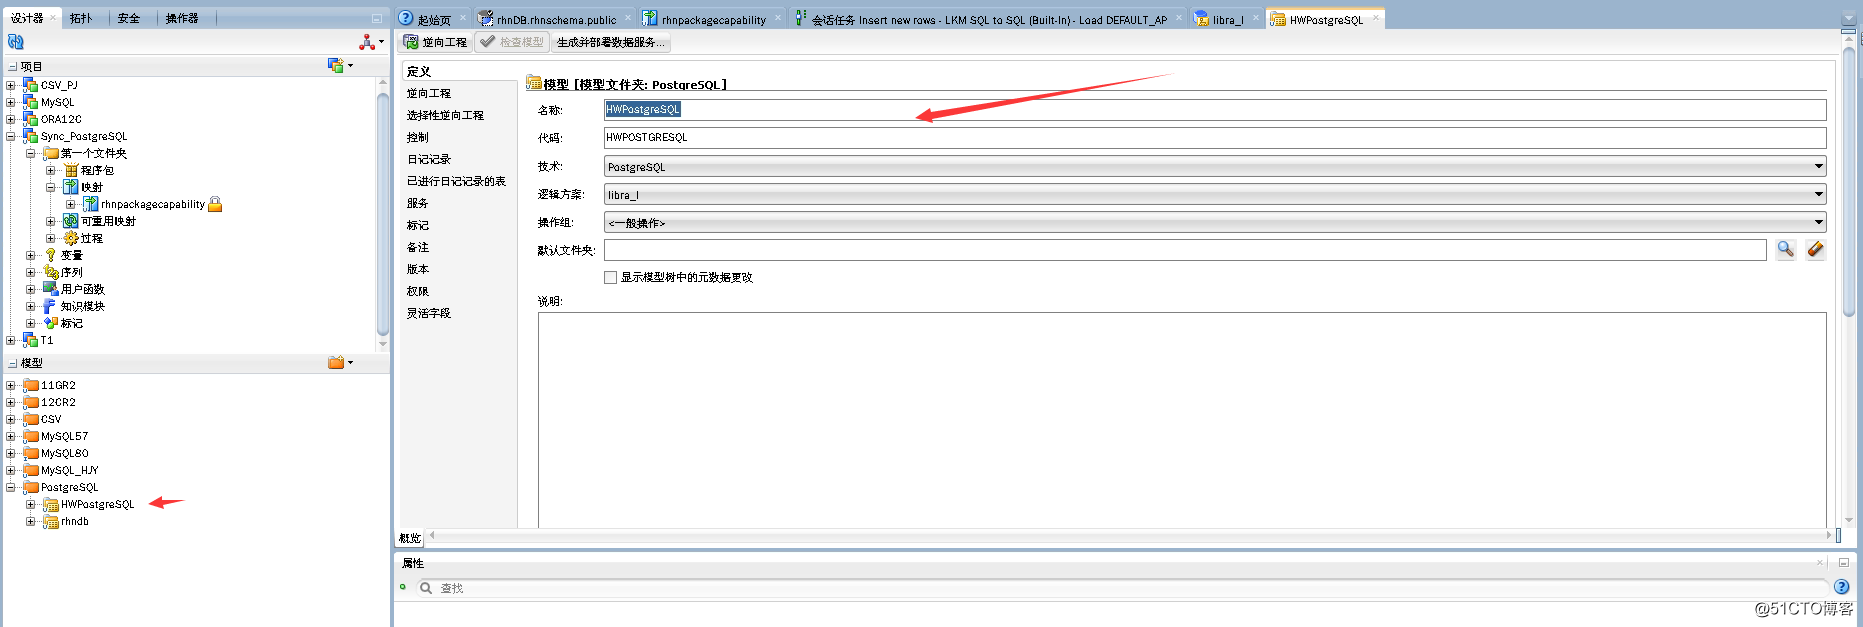Switch to the 安全 tab
This screenshot has width=1863, height=627.
pos(129,18)
